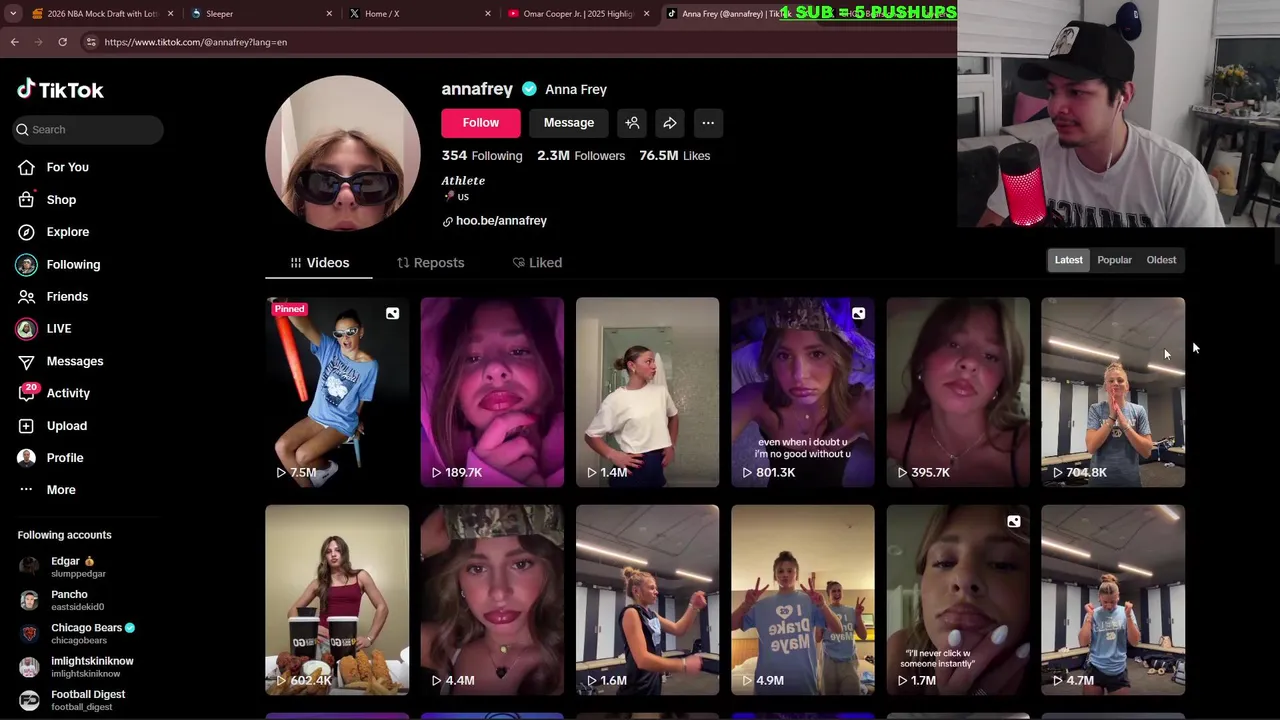Screen dimensions: 1280x720
Task: Open the three-dots profile options button
Action: coord(708,123)
